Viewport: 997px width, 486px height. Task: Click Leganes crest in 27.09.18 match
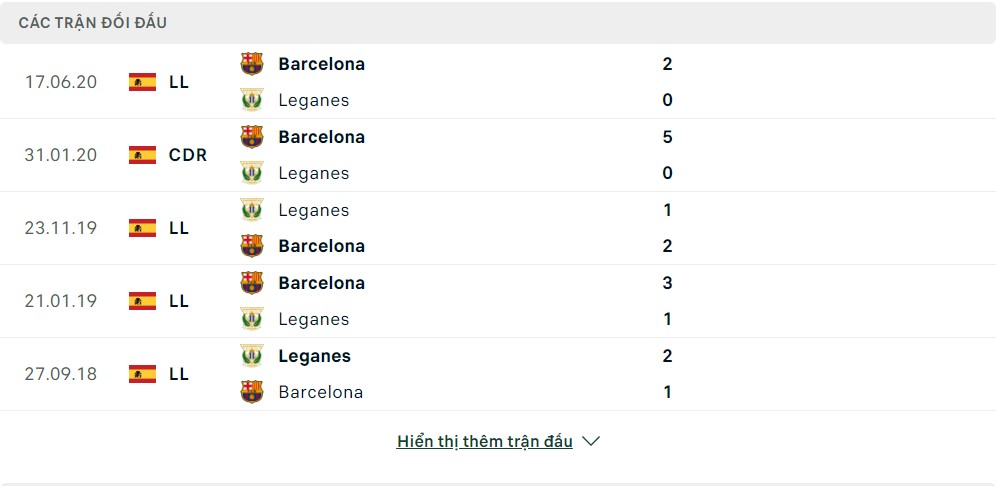click(252, 356)
